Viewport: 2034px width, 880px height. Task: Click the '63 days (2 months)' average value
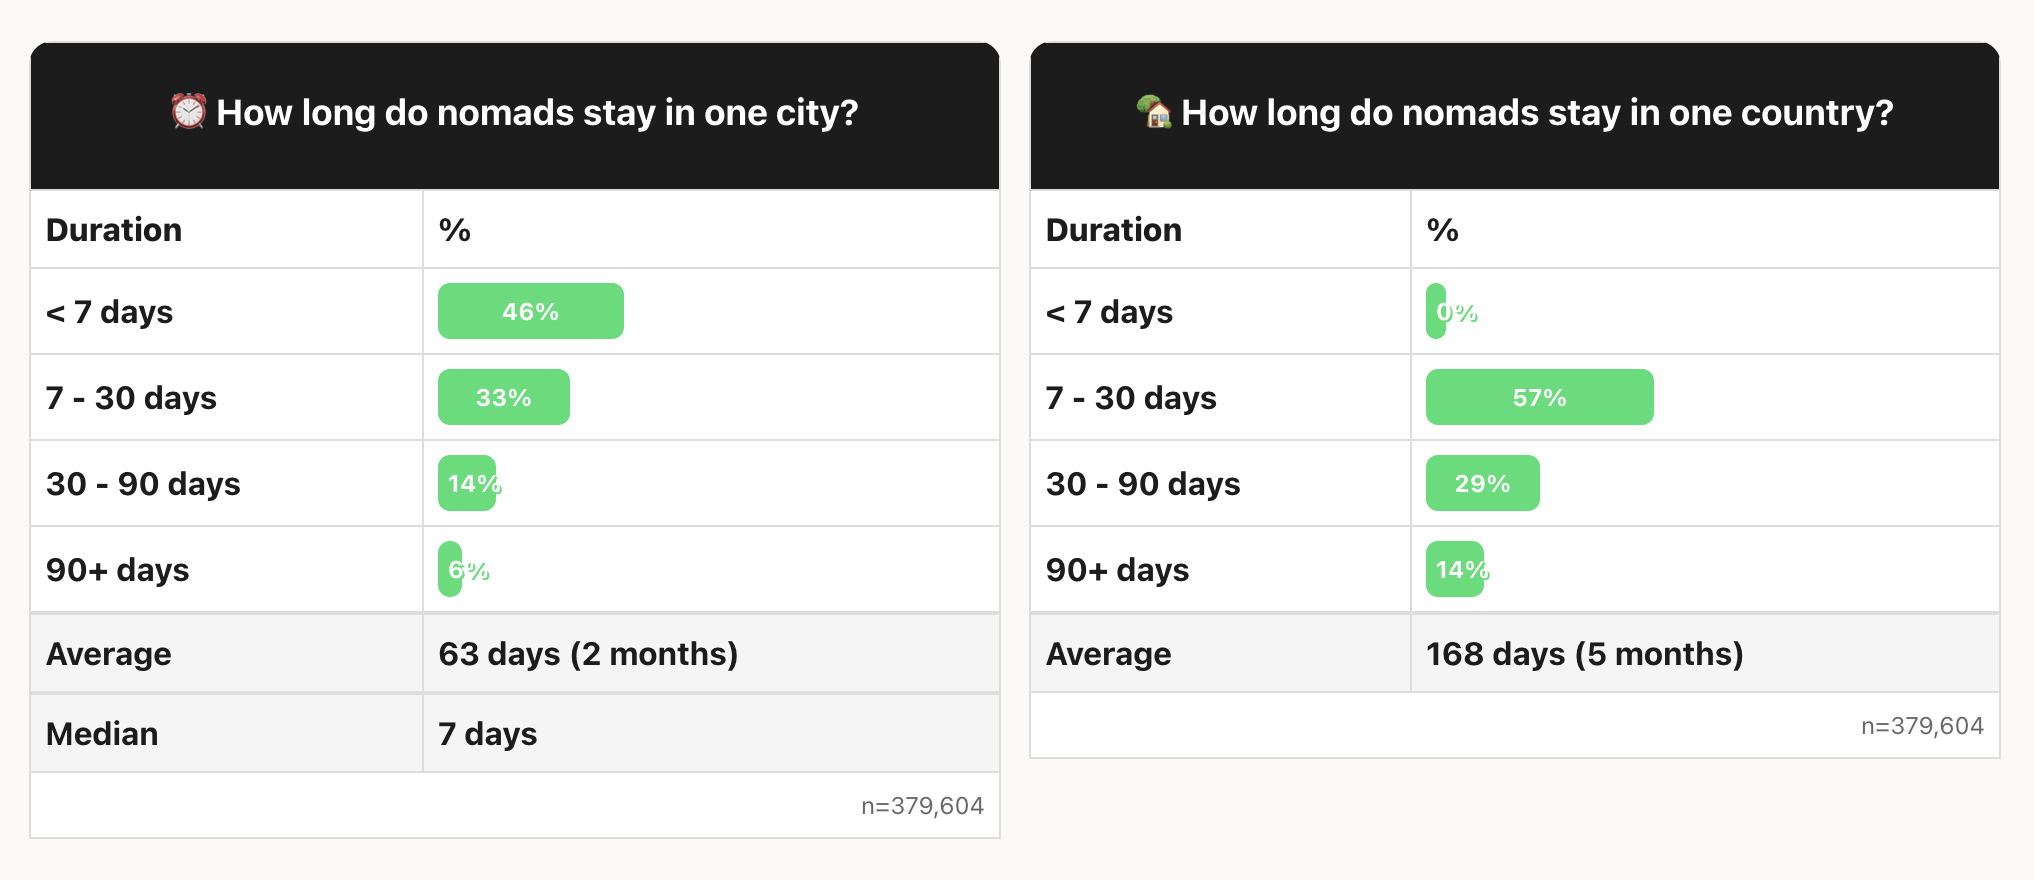tap(588, 654)
